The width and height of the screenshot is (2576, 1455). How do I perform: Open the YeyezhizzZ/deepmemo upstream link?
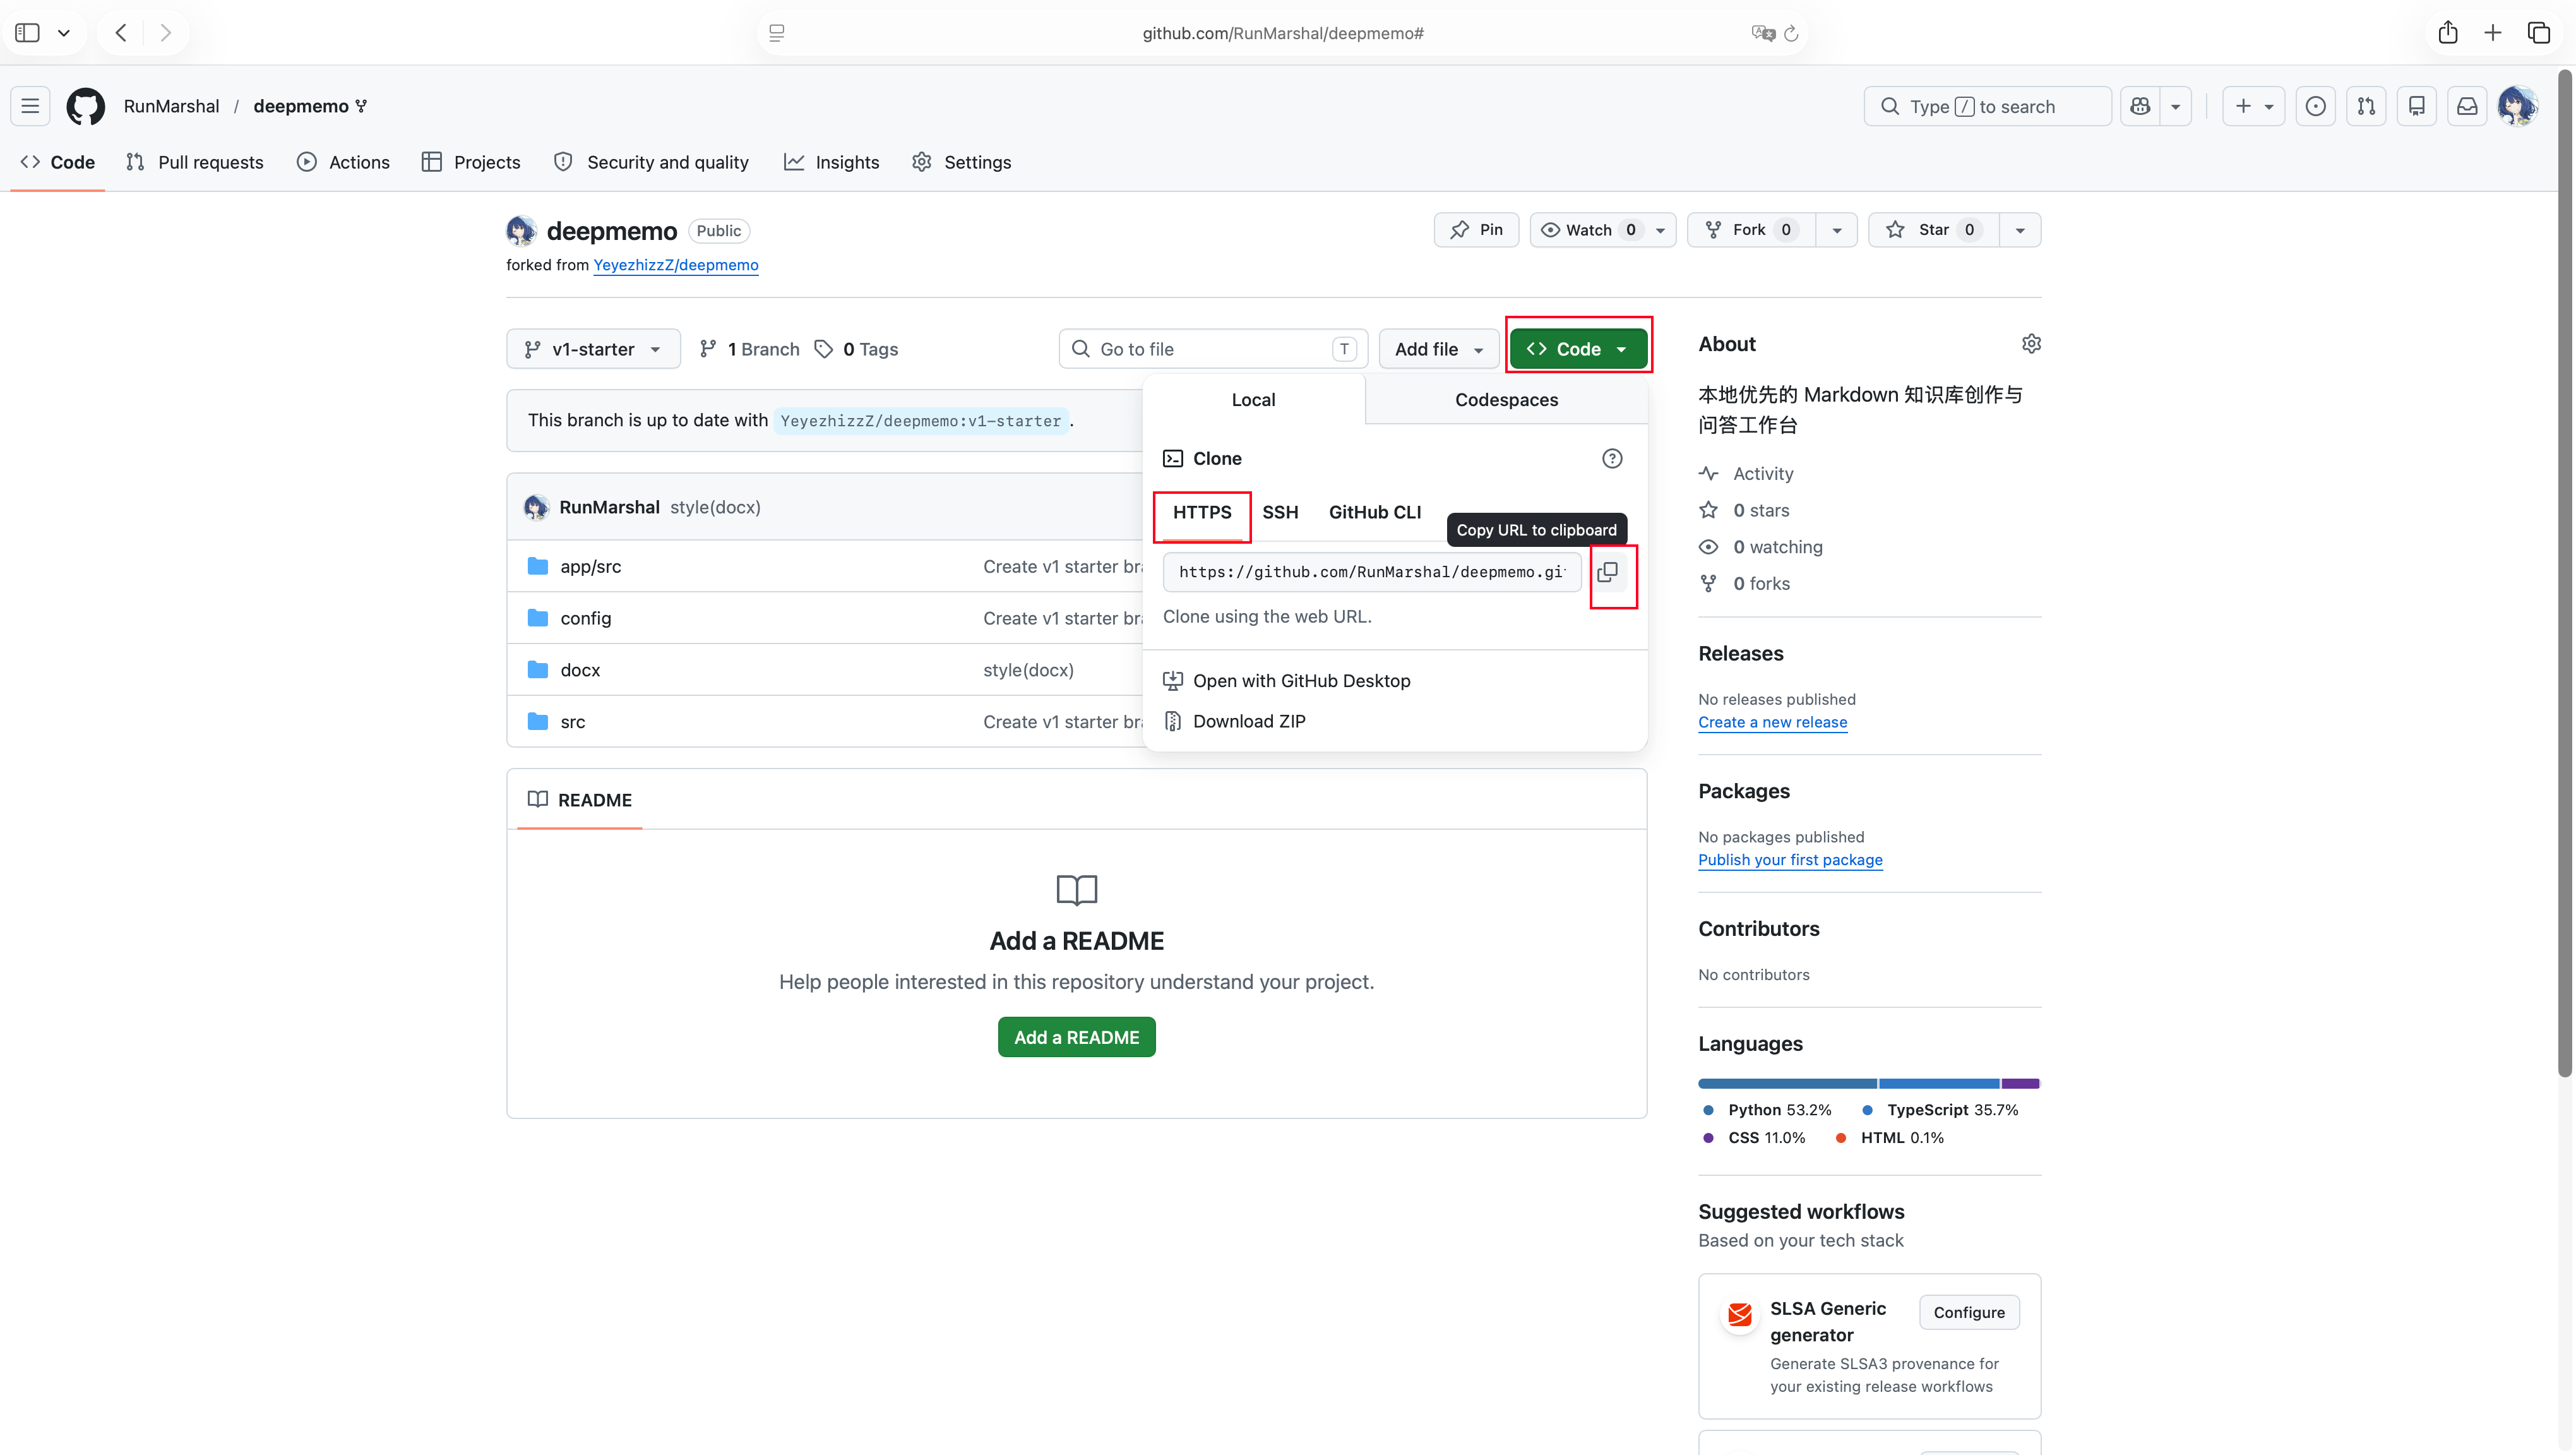[x=676, y=265]
